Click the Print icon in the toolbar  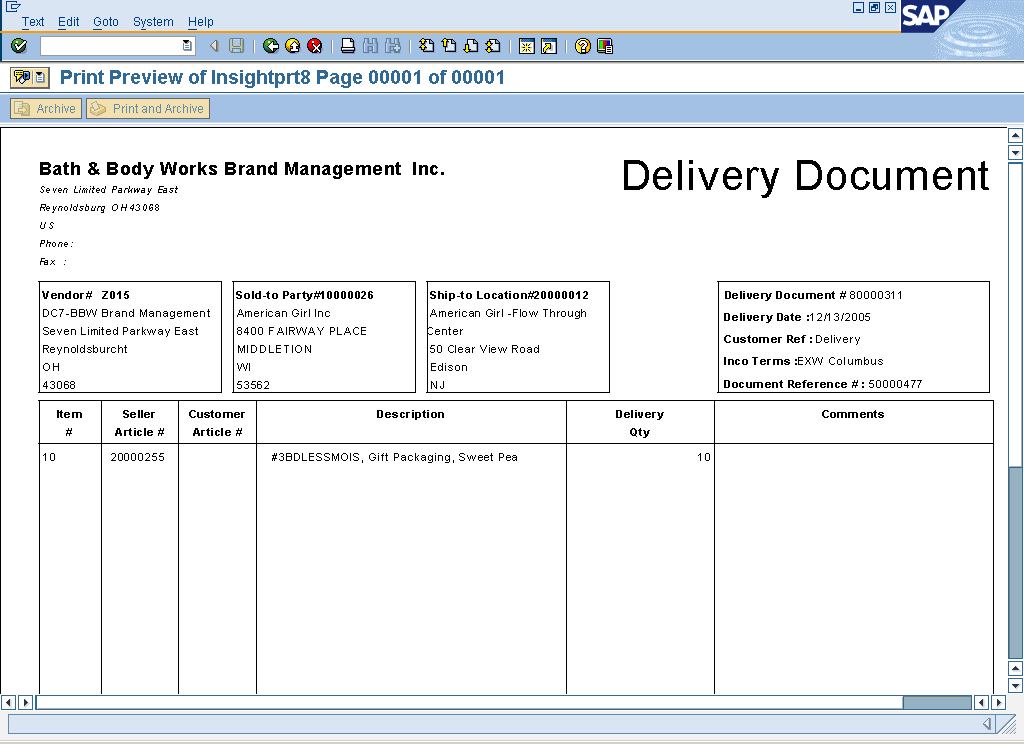tap(348, 46)
